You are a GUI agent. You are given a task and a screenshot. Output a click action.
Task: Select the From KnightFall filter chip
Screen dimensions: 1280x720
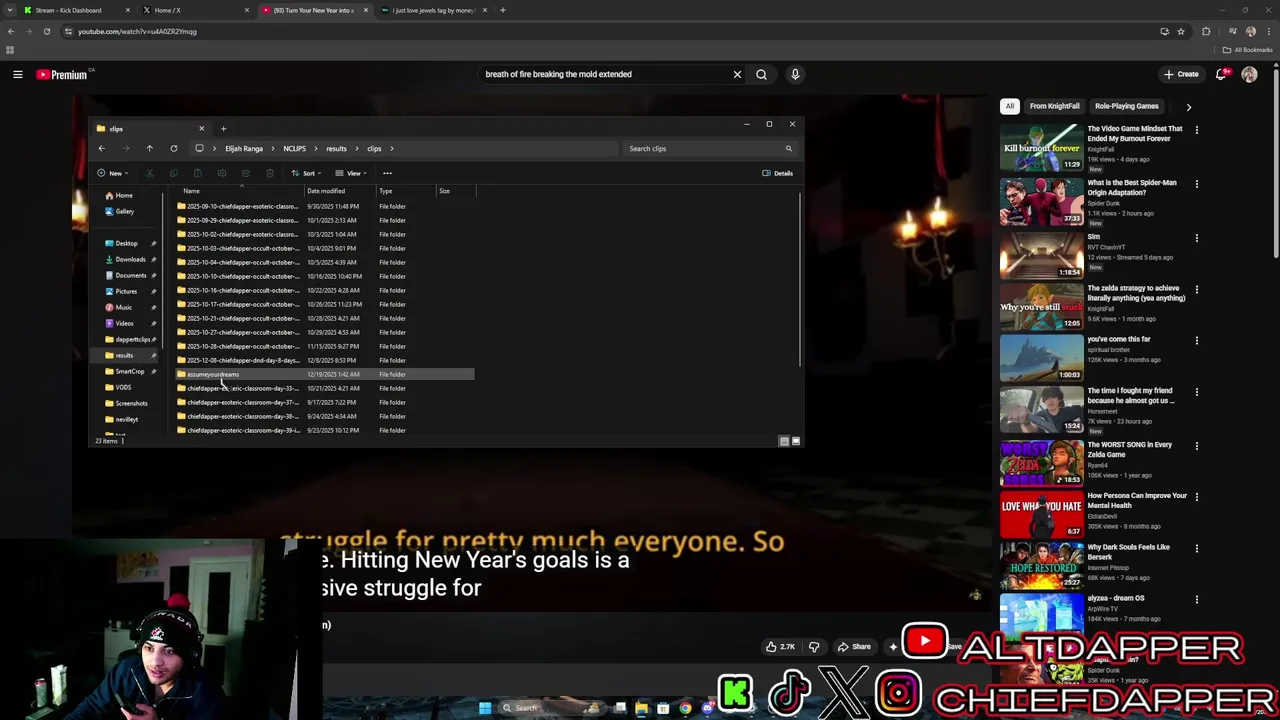point(1054,106)
